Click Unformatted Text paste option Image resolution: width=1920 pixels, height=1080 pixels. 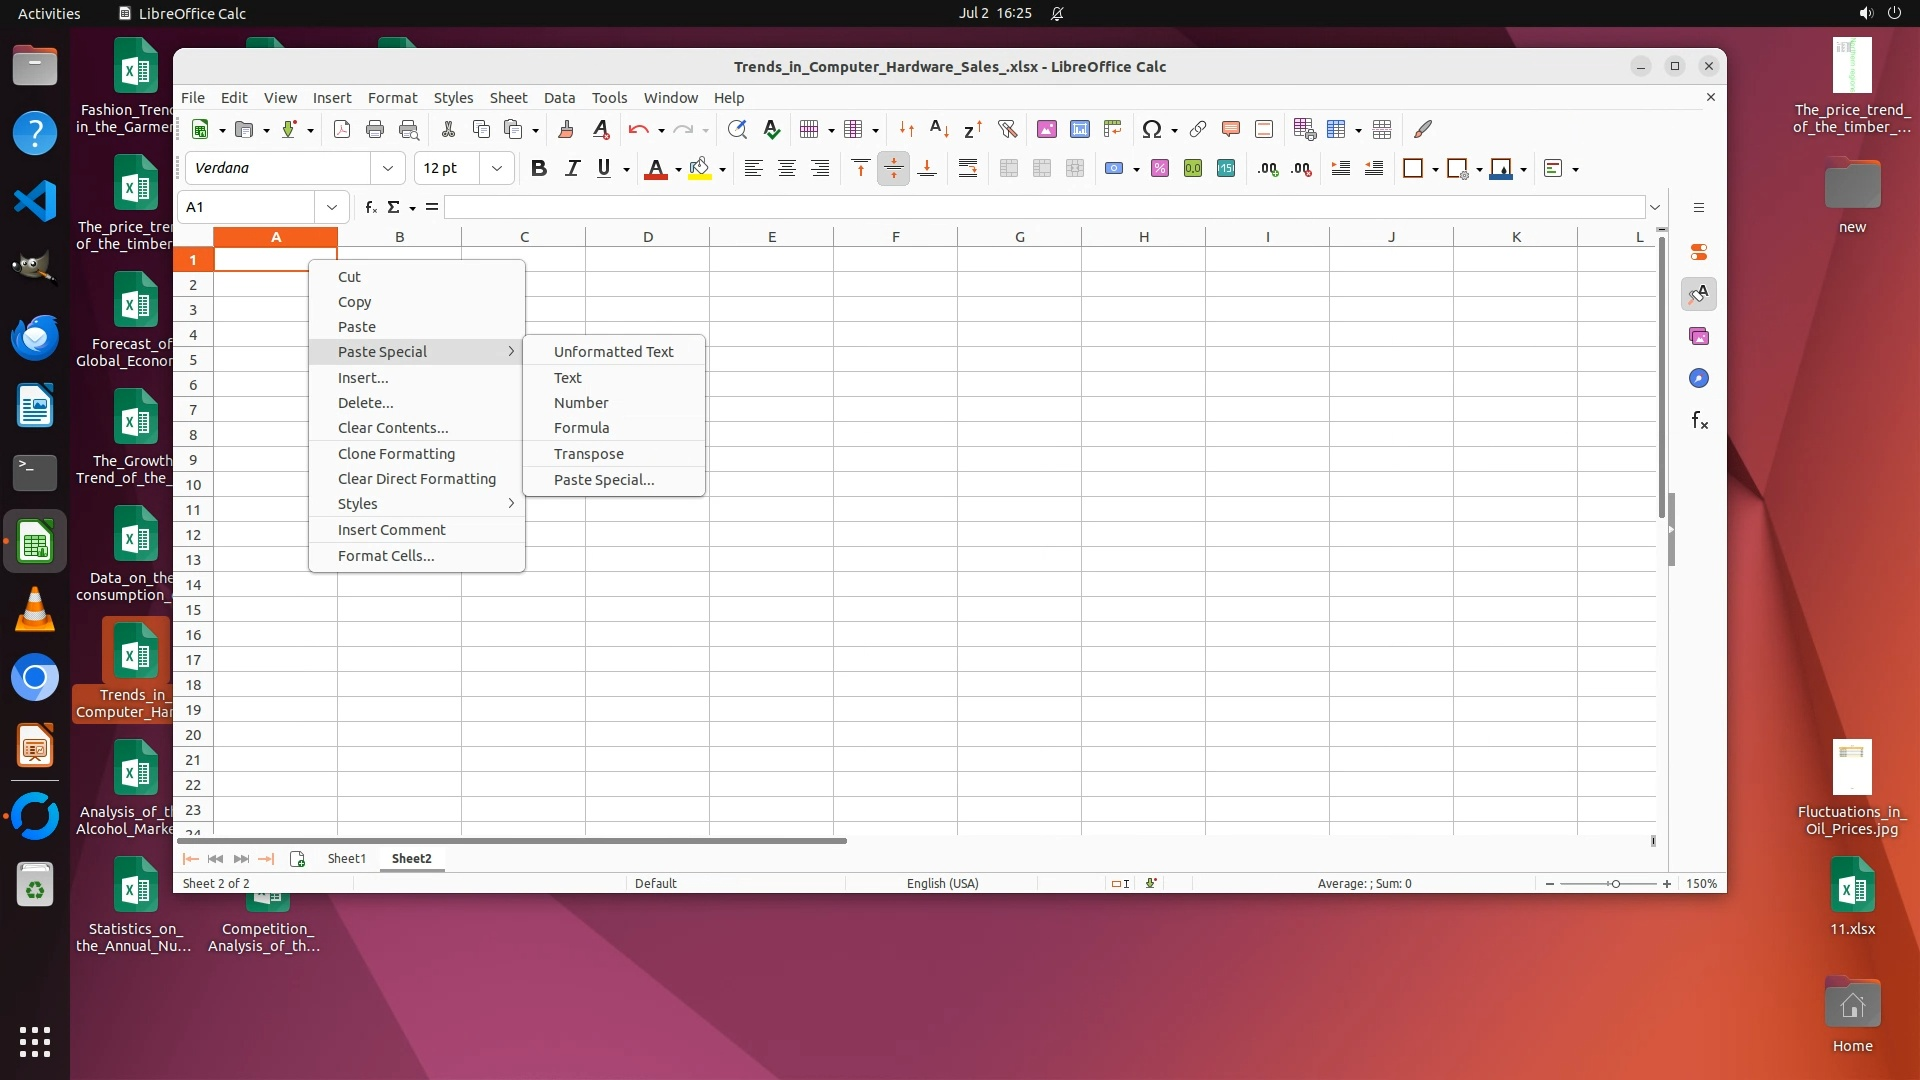[613, 352]
